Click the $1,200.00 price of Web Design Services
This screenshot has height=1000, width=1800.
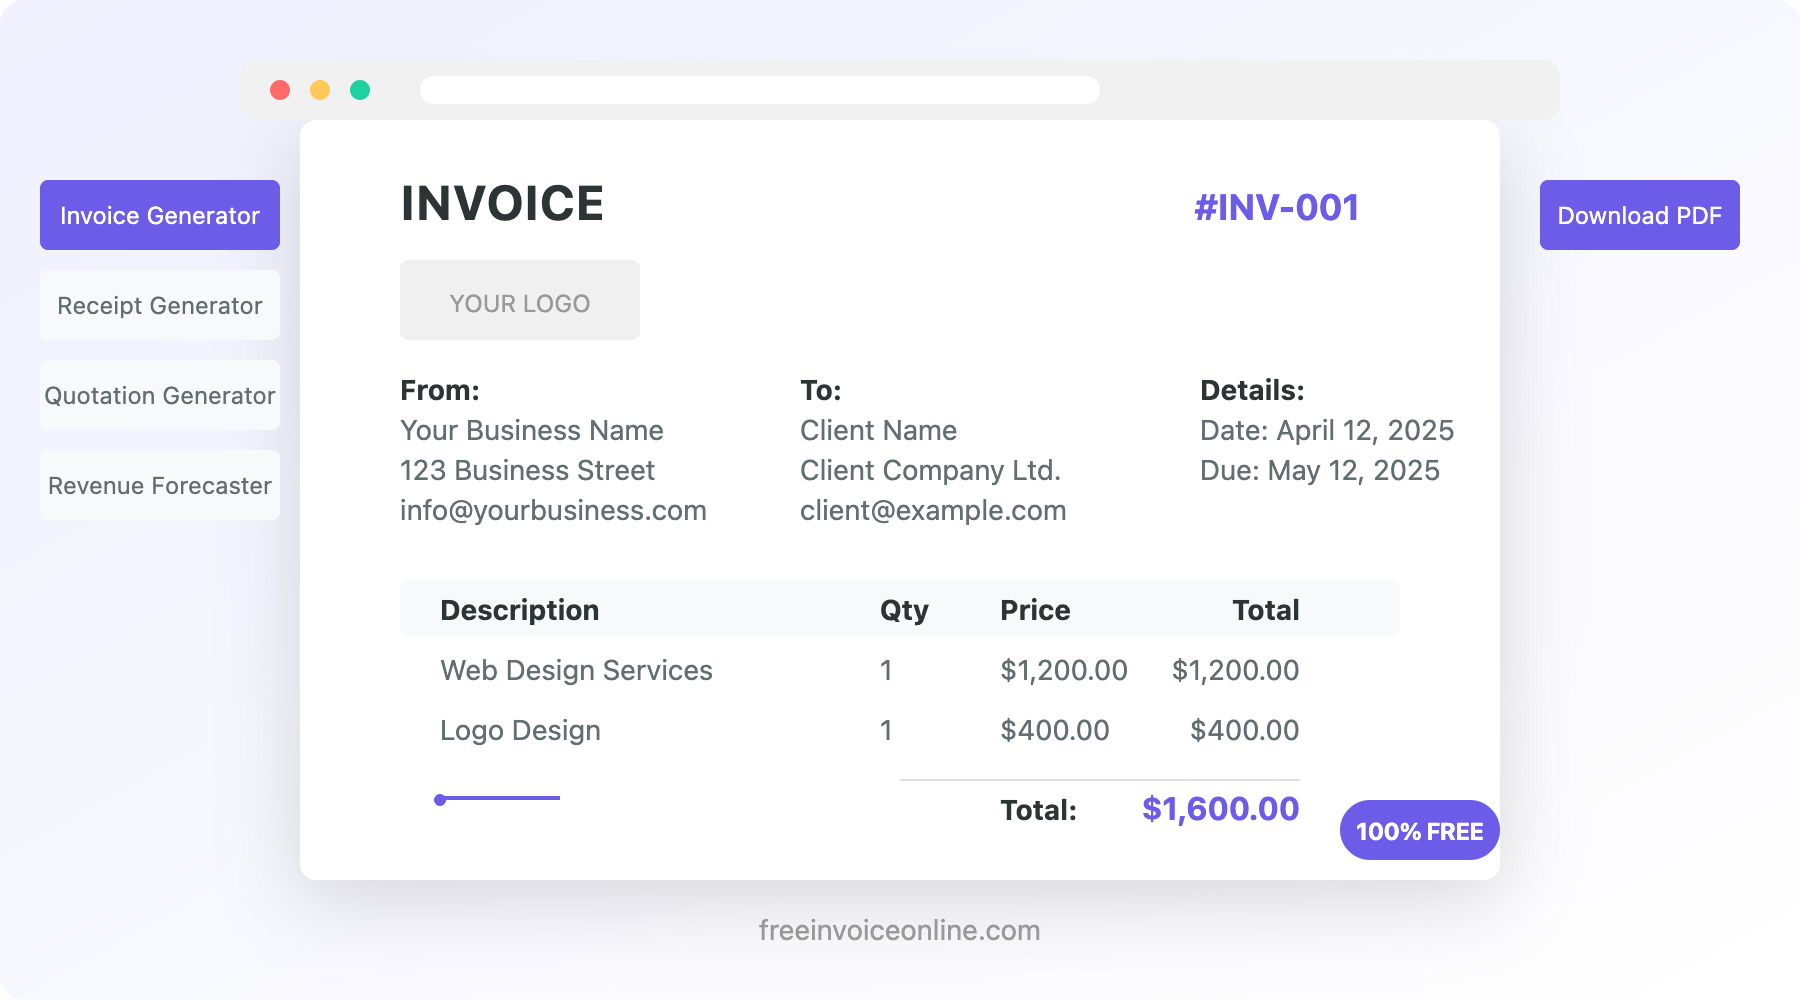[1064, 670]
